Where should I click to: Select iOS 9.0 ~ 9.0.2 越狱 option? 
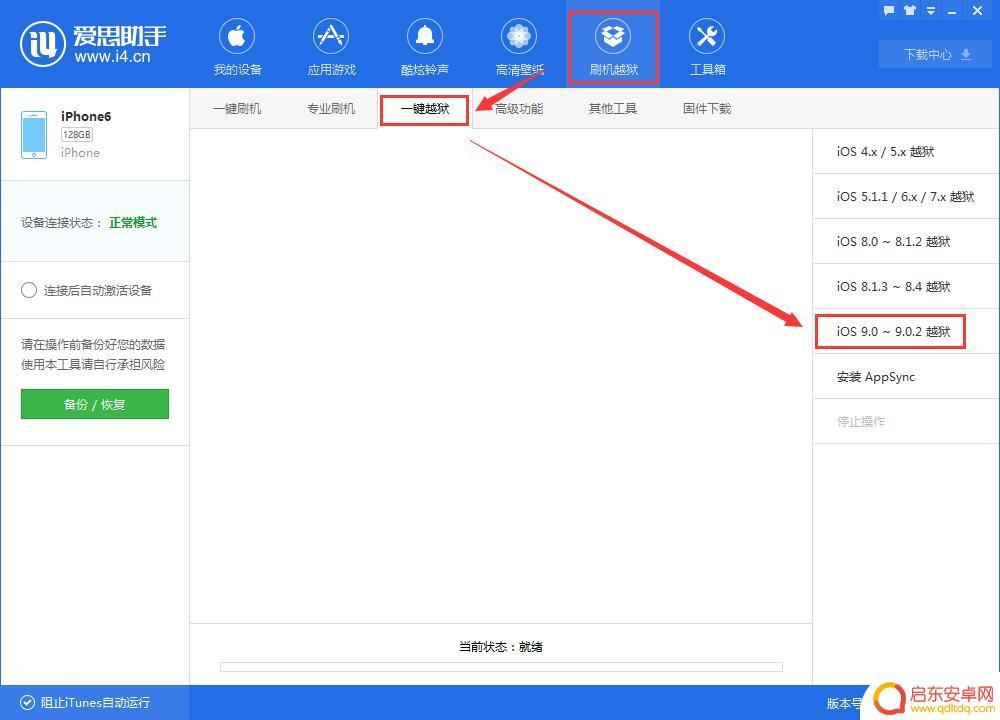(906, 332)
